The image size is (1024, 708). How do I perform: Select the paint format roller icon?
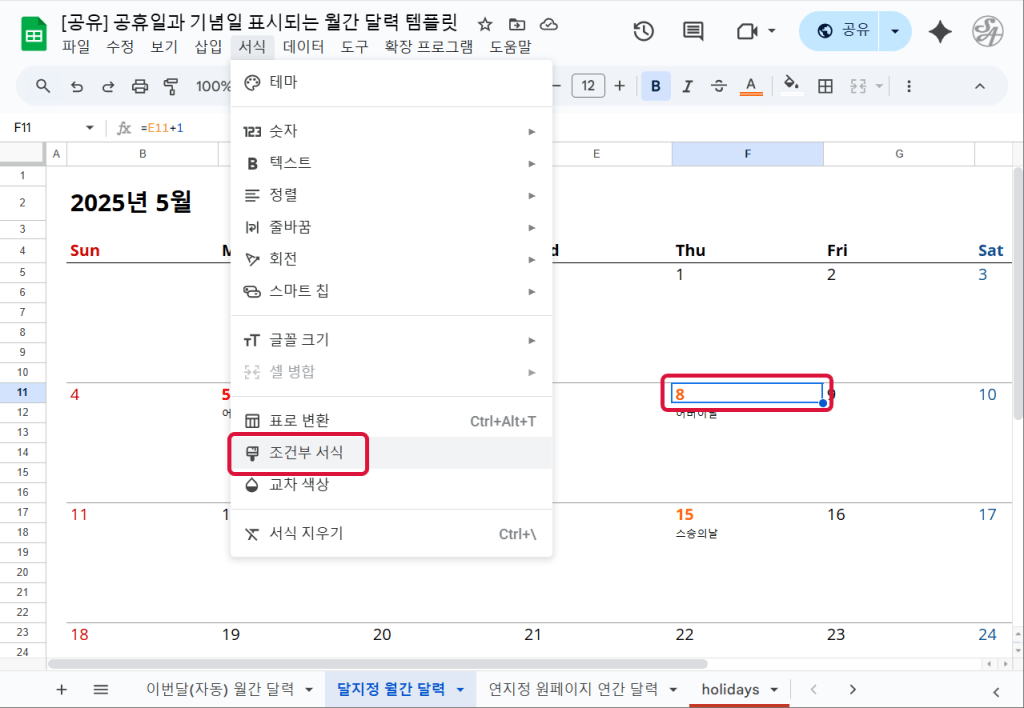point(170,86)
